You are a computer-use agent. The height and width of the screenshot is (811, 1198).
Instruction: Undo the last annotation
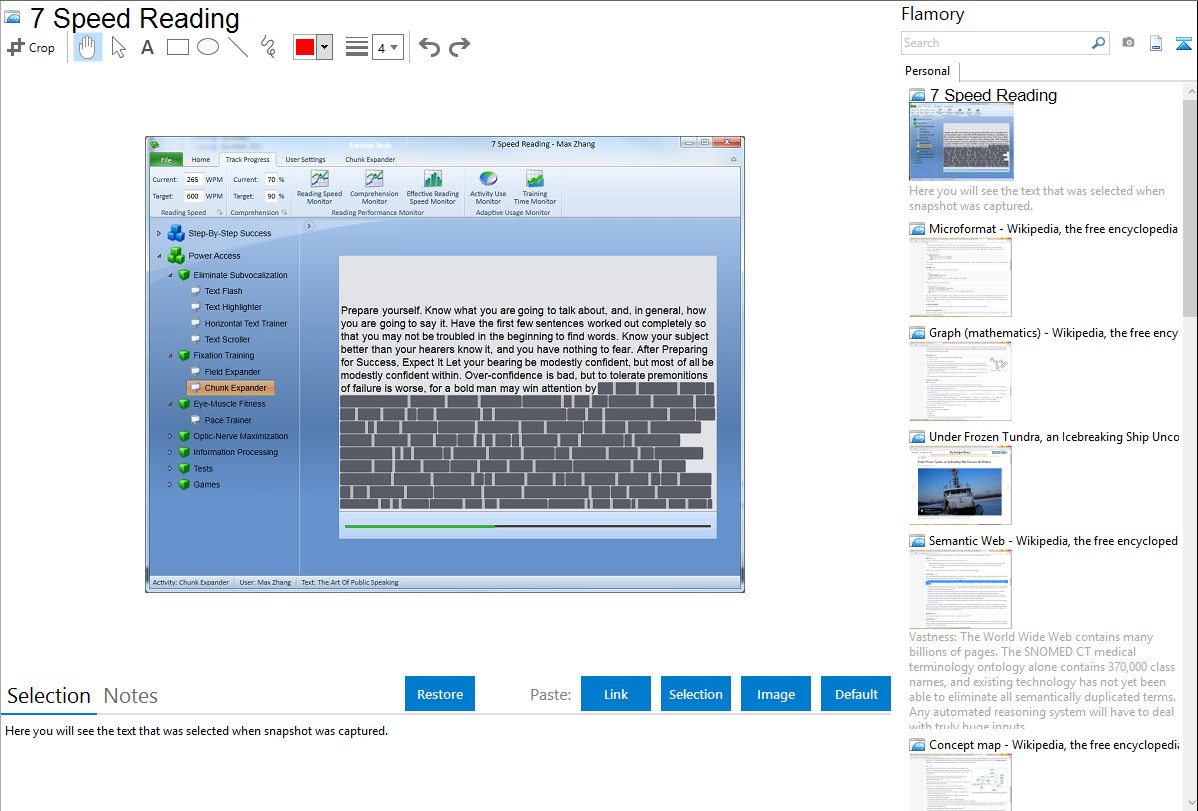coord(429,47)
